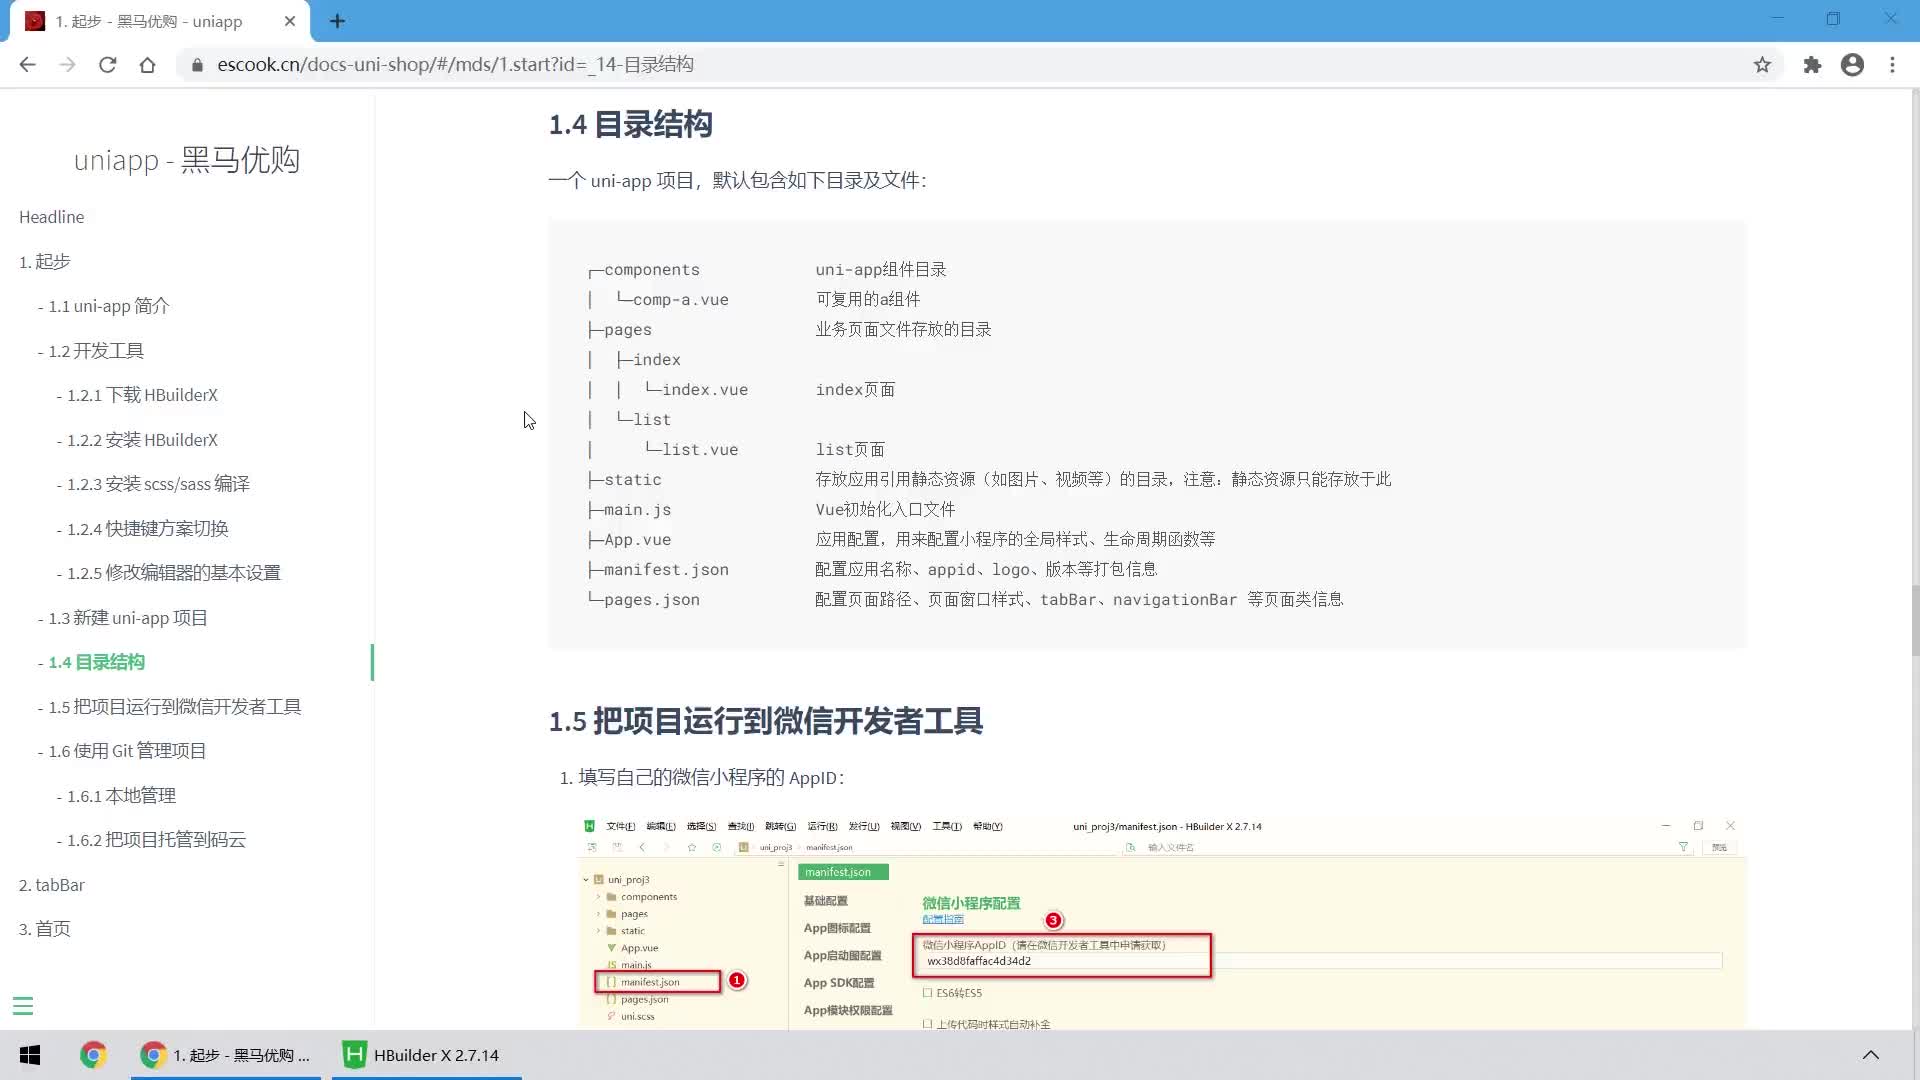The width and height of the screenshot is (1920, 1080).
Task: Click 'index.vue' in the directory tree
Action: (705, 390)
